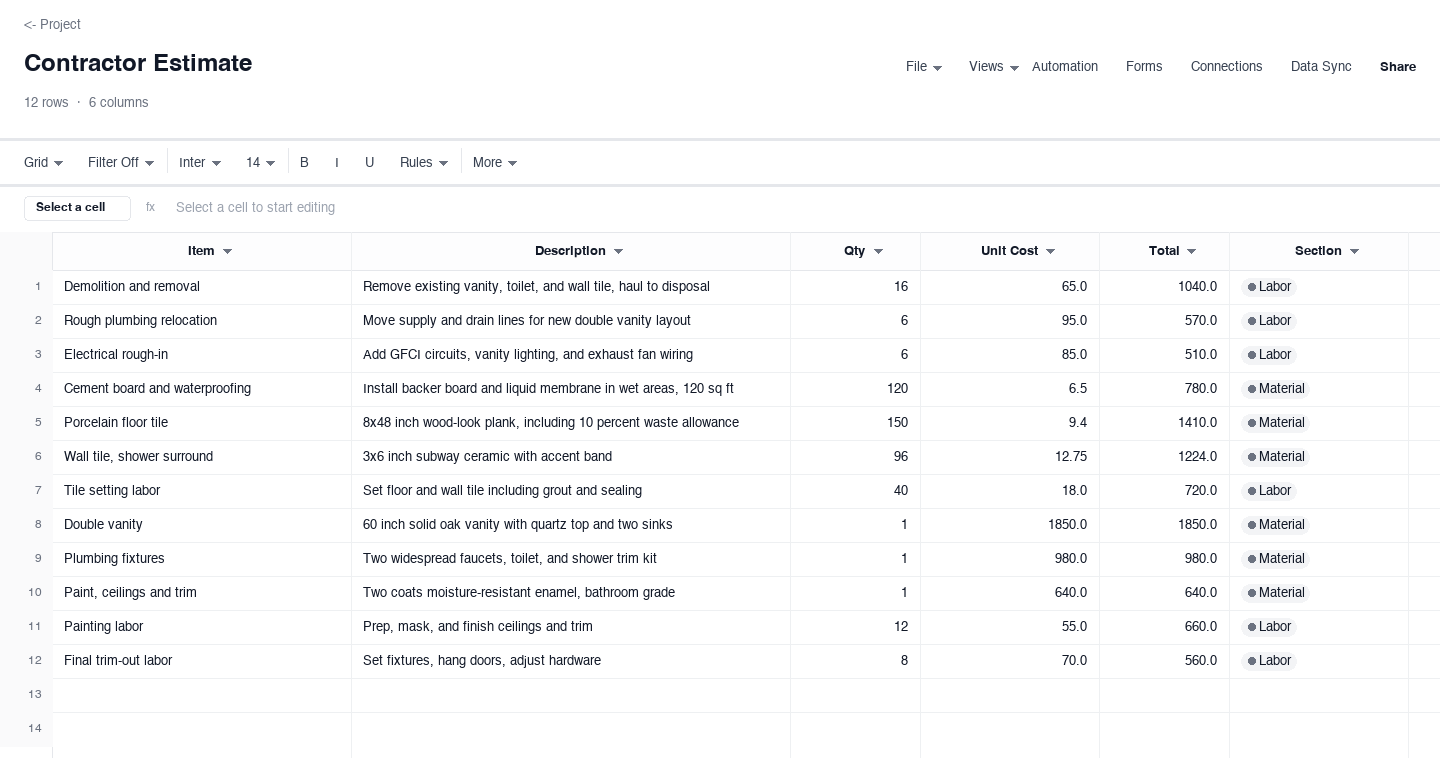Screen dimensions: 1440x758
Task: Open the Data Sync menu
Action: point(1321,67)
